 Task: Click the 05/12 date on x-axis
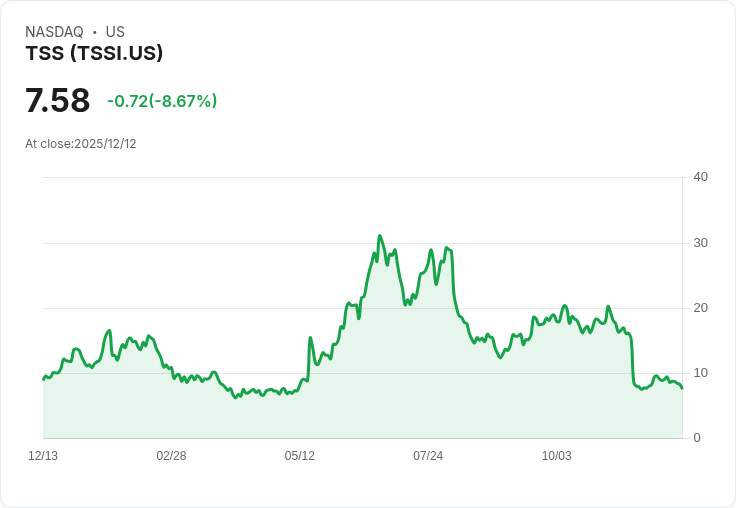pyautogui.click(x=299, y=456)
